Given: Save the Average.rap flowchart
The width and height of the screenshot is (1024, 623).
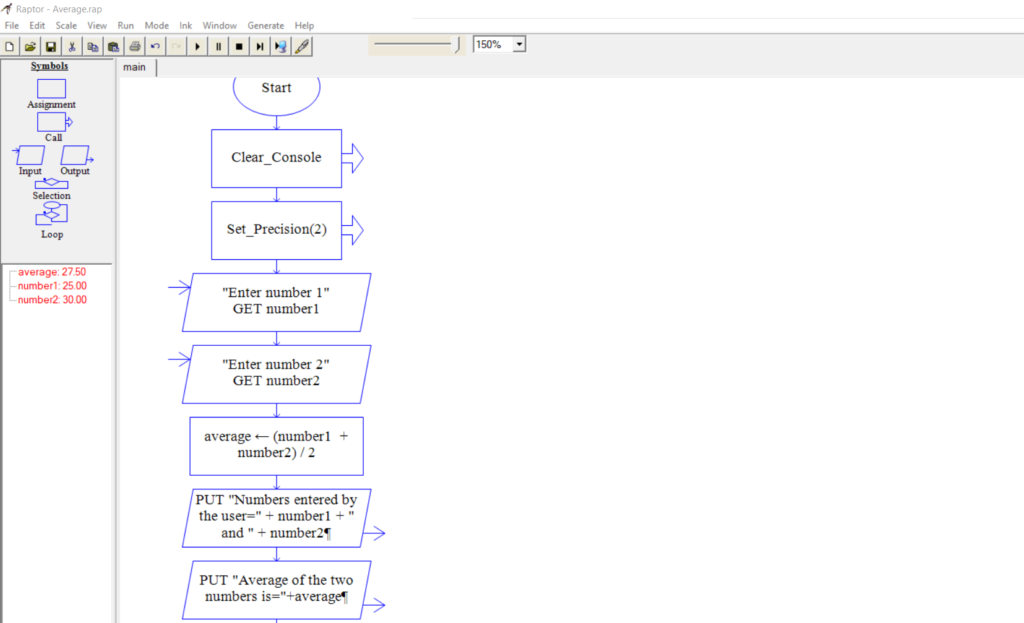Looking at the screenshot, I should tap(51, 45).
